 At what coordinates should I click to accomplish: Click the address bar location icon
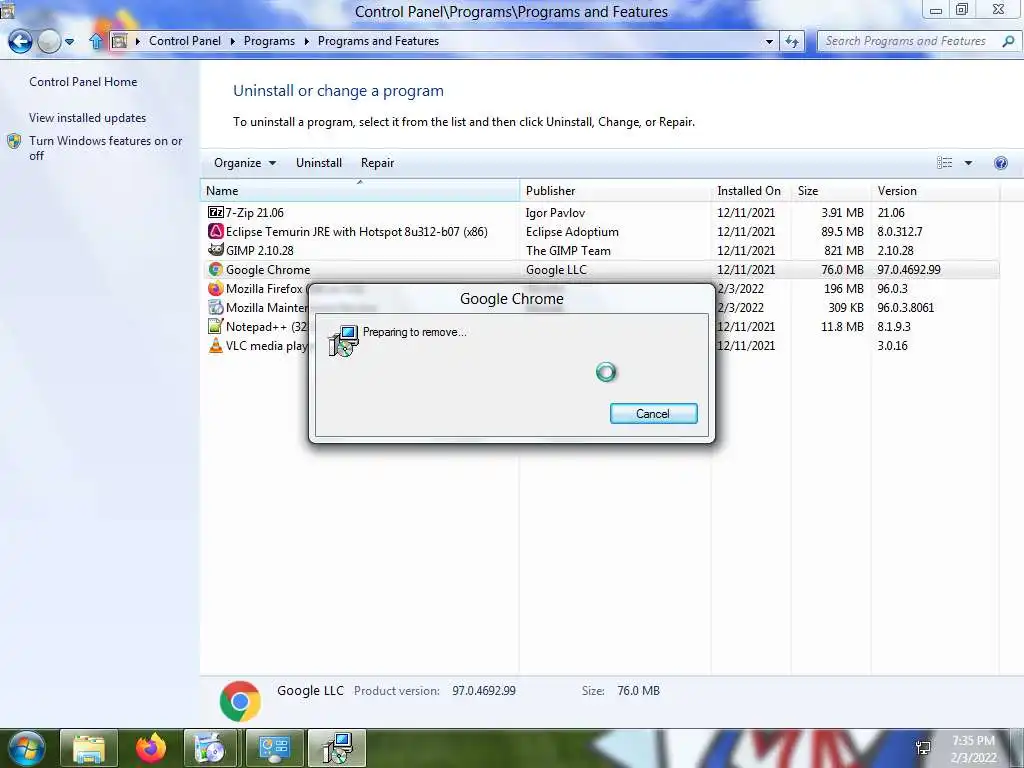point(119,41)
